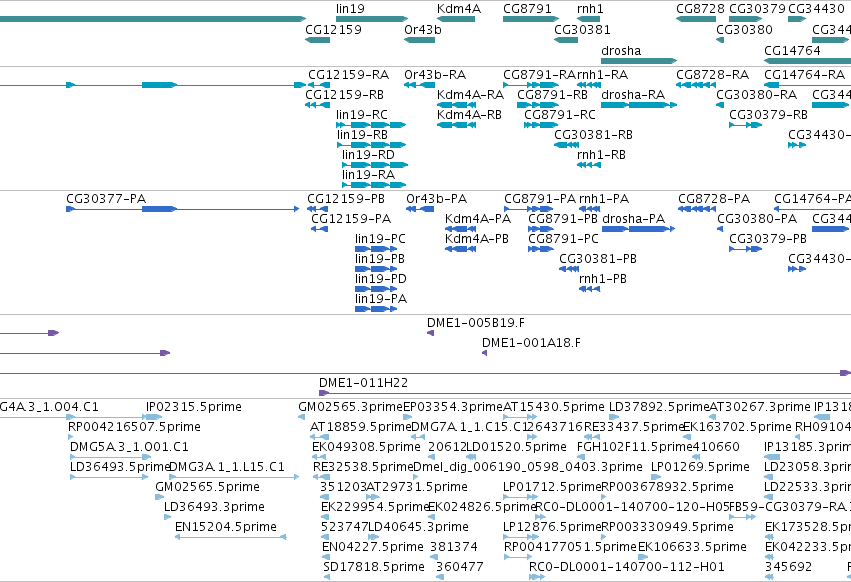Select EST LD36493.3prime
This screenshot has width=851, height=582.
(x=168, y=517)
